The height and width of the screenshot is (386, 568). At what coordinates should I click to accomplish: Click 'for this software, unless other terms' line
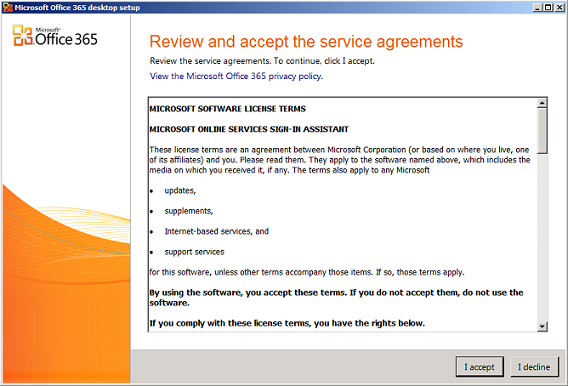307,272
